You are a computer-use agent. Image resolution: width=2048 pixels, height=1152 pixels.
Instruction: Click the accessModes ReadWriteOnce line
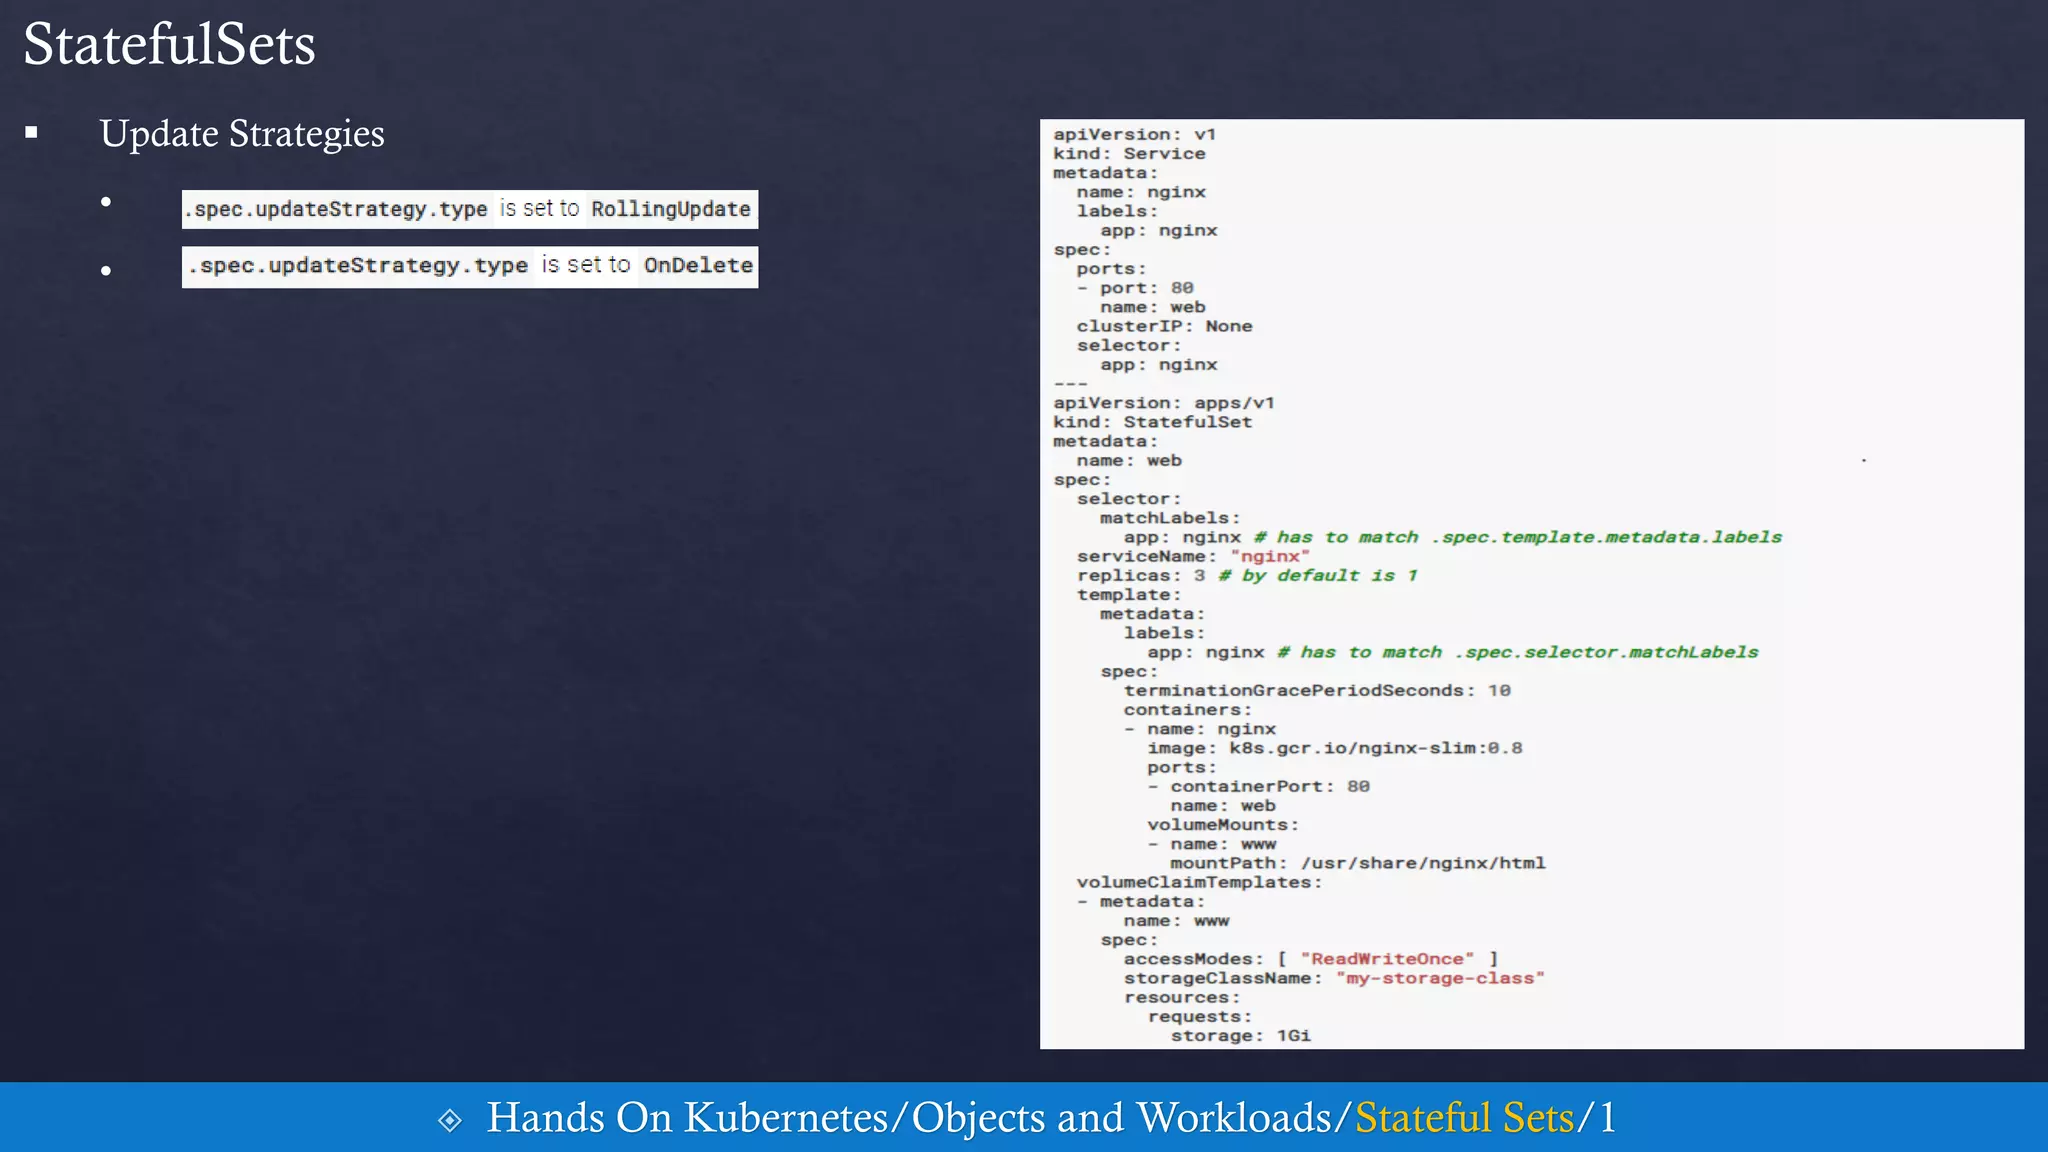click(x=1311, y=959)
